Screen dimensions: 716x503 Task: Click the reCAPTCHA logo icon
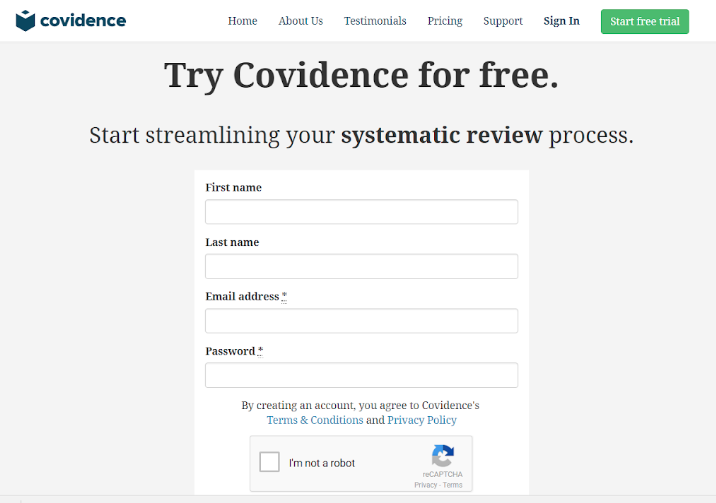point(442,456)
